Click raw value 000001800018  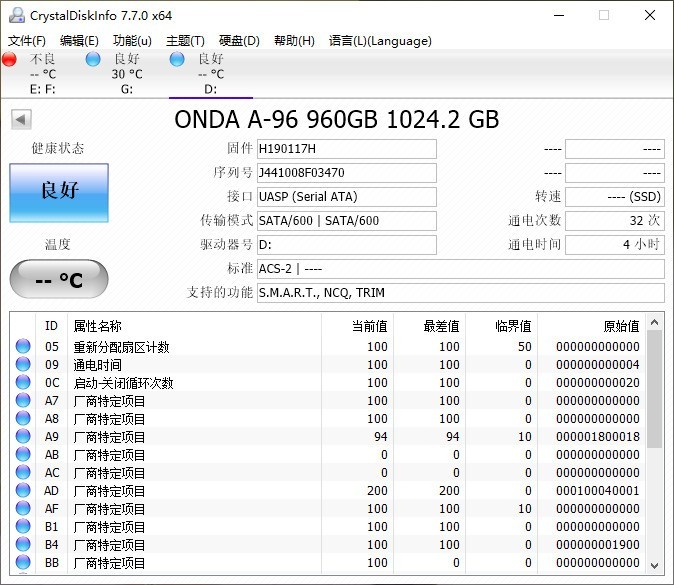(597, 437)
